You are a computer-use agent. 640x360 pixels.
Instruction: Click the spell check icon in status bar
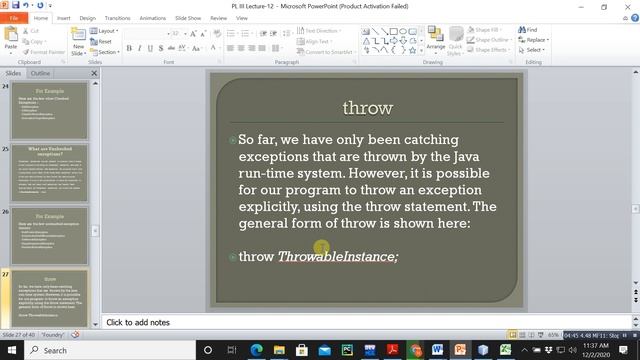[x=75, y=335]
